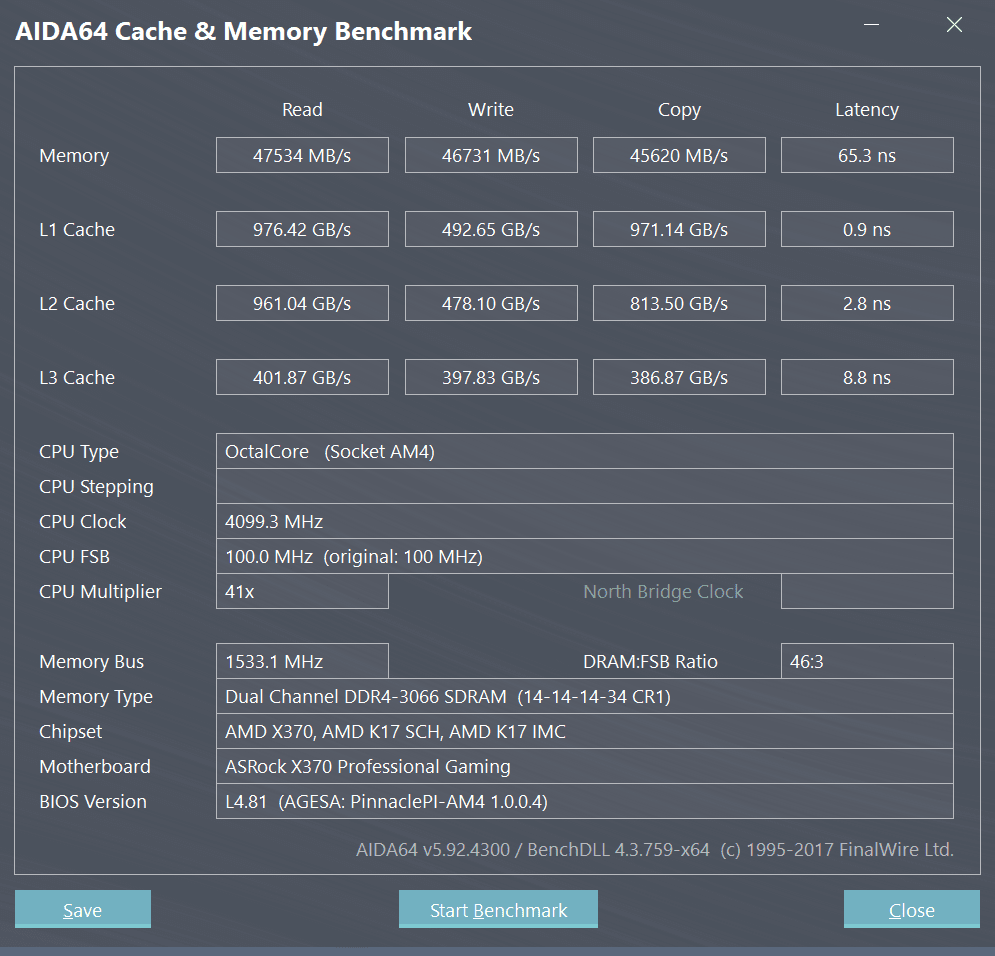Screen dimensions: 995x956
Task: Click L1 Cache Write 492.65 GB/s
Action: click(491, 229)
